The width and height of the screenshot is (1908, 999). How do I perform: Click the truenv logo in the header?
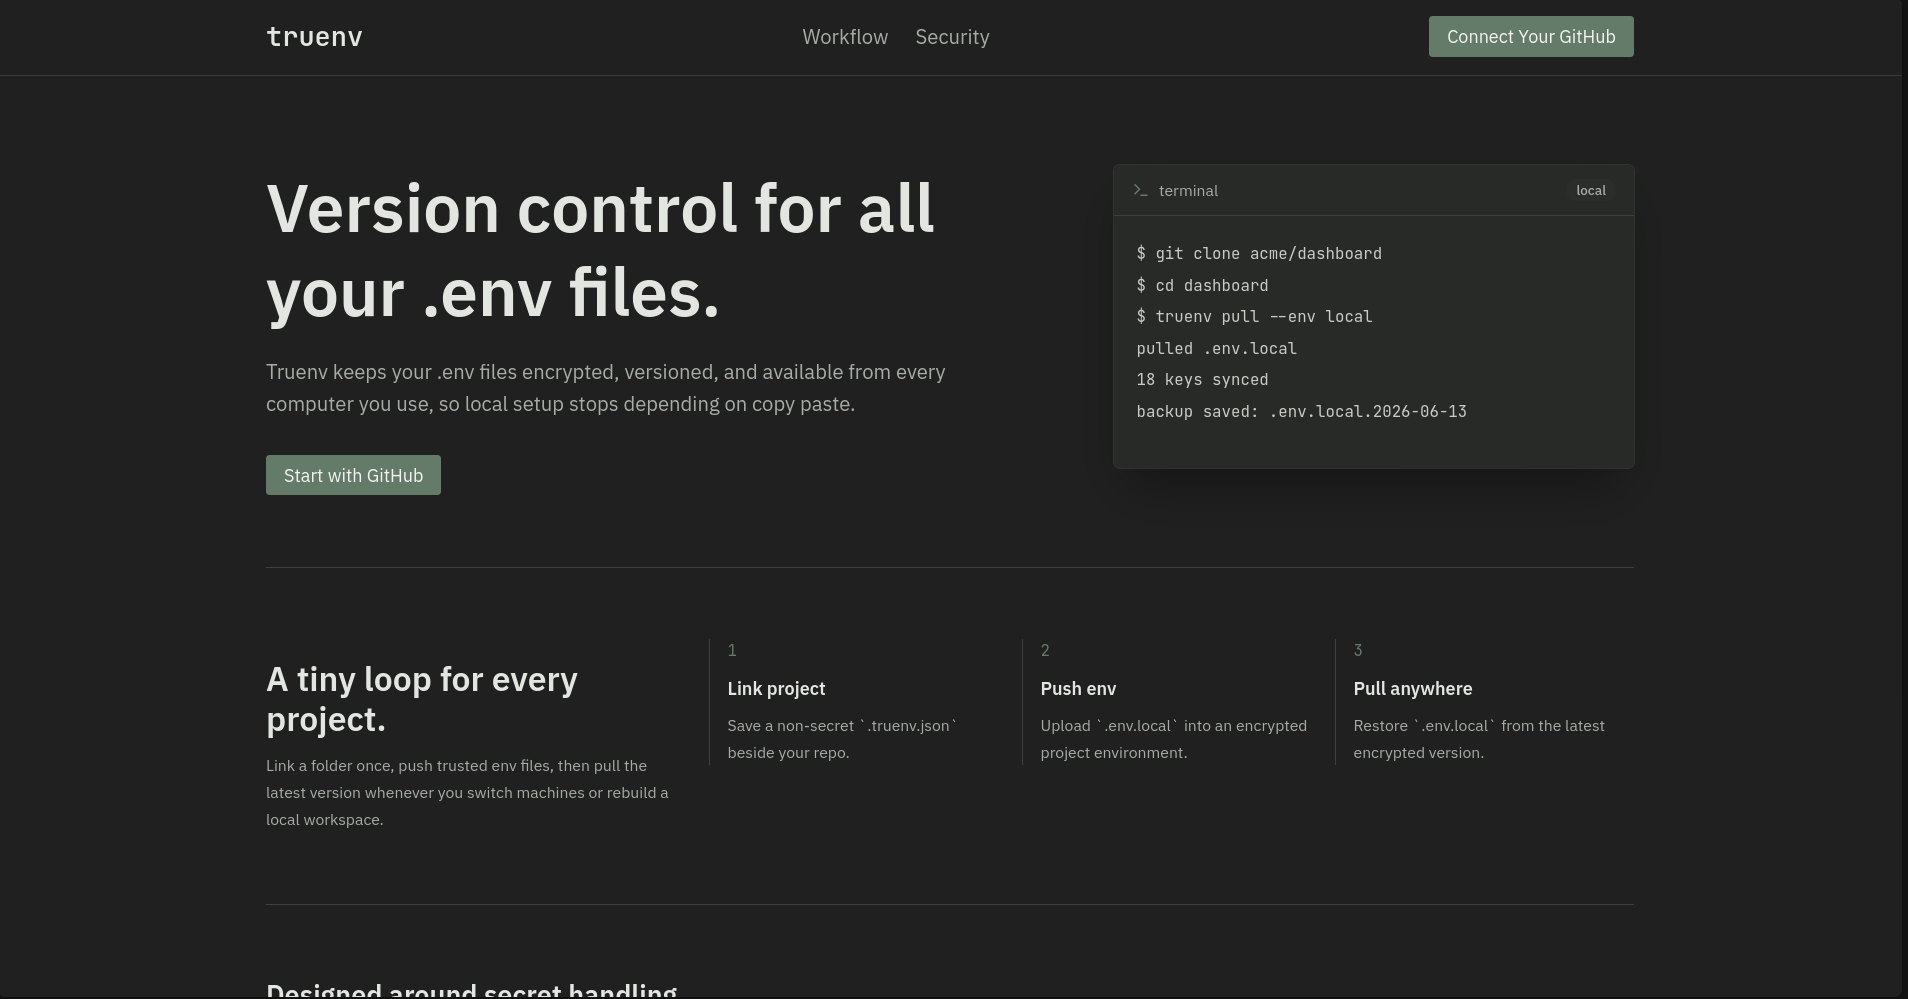pos(314,37)
